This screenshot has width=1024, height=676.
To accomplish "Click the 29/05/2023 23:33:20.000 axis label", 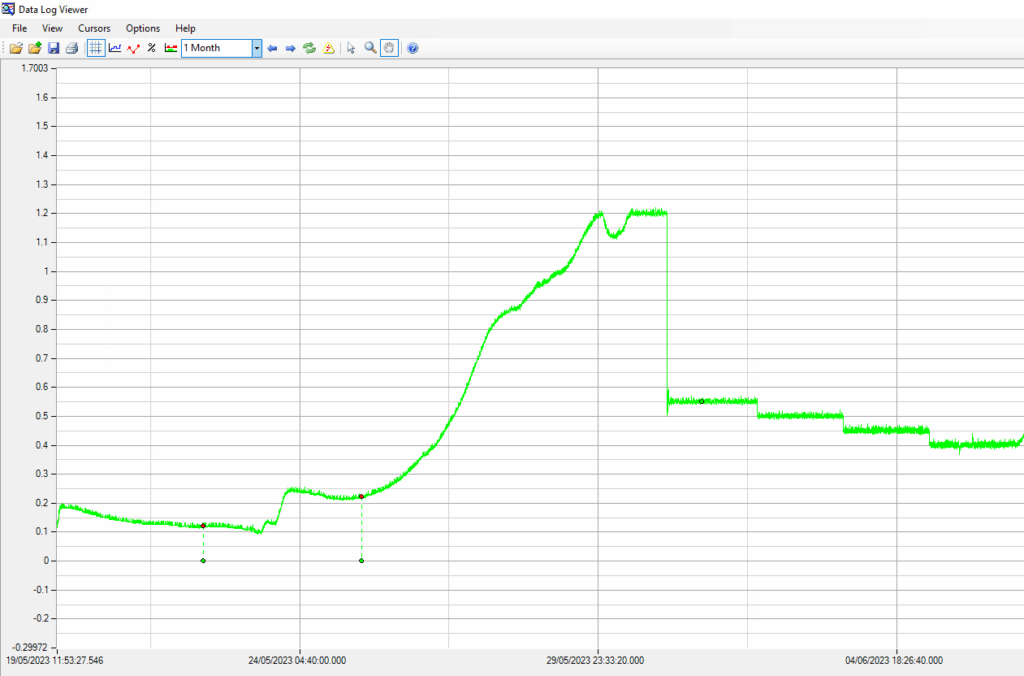I will [595, 660].
